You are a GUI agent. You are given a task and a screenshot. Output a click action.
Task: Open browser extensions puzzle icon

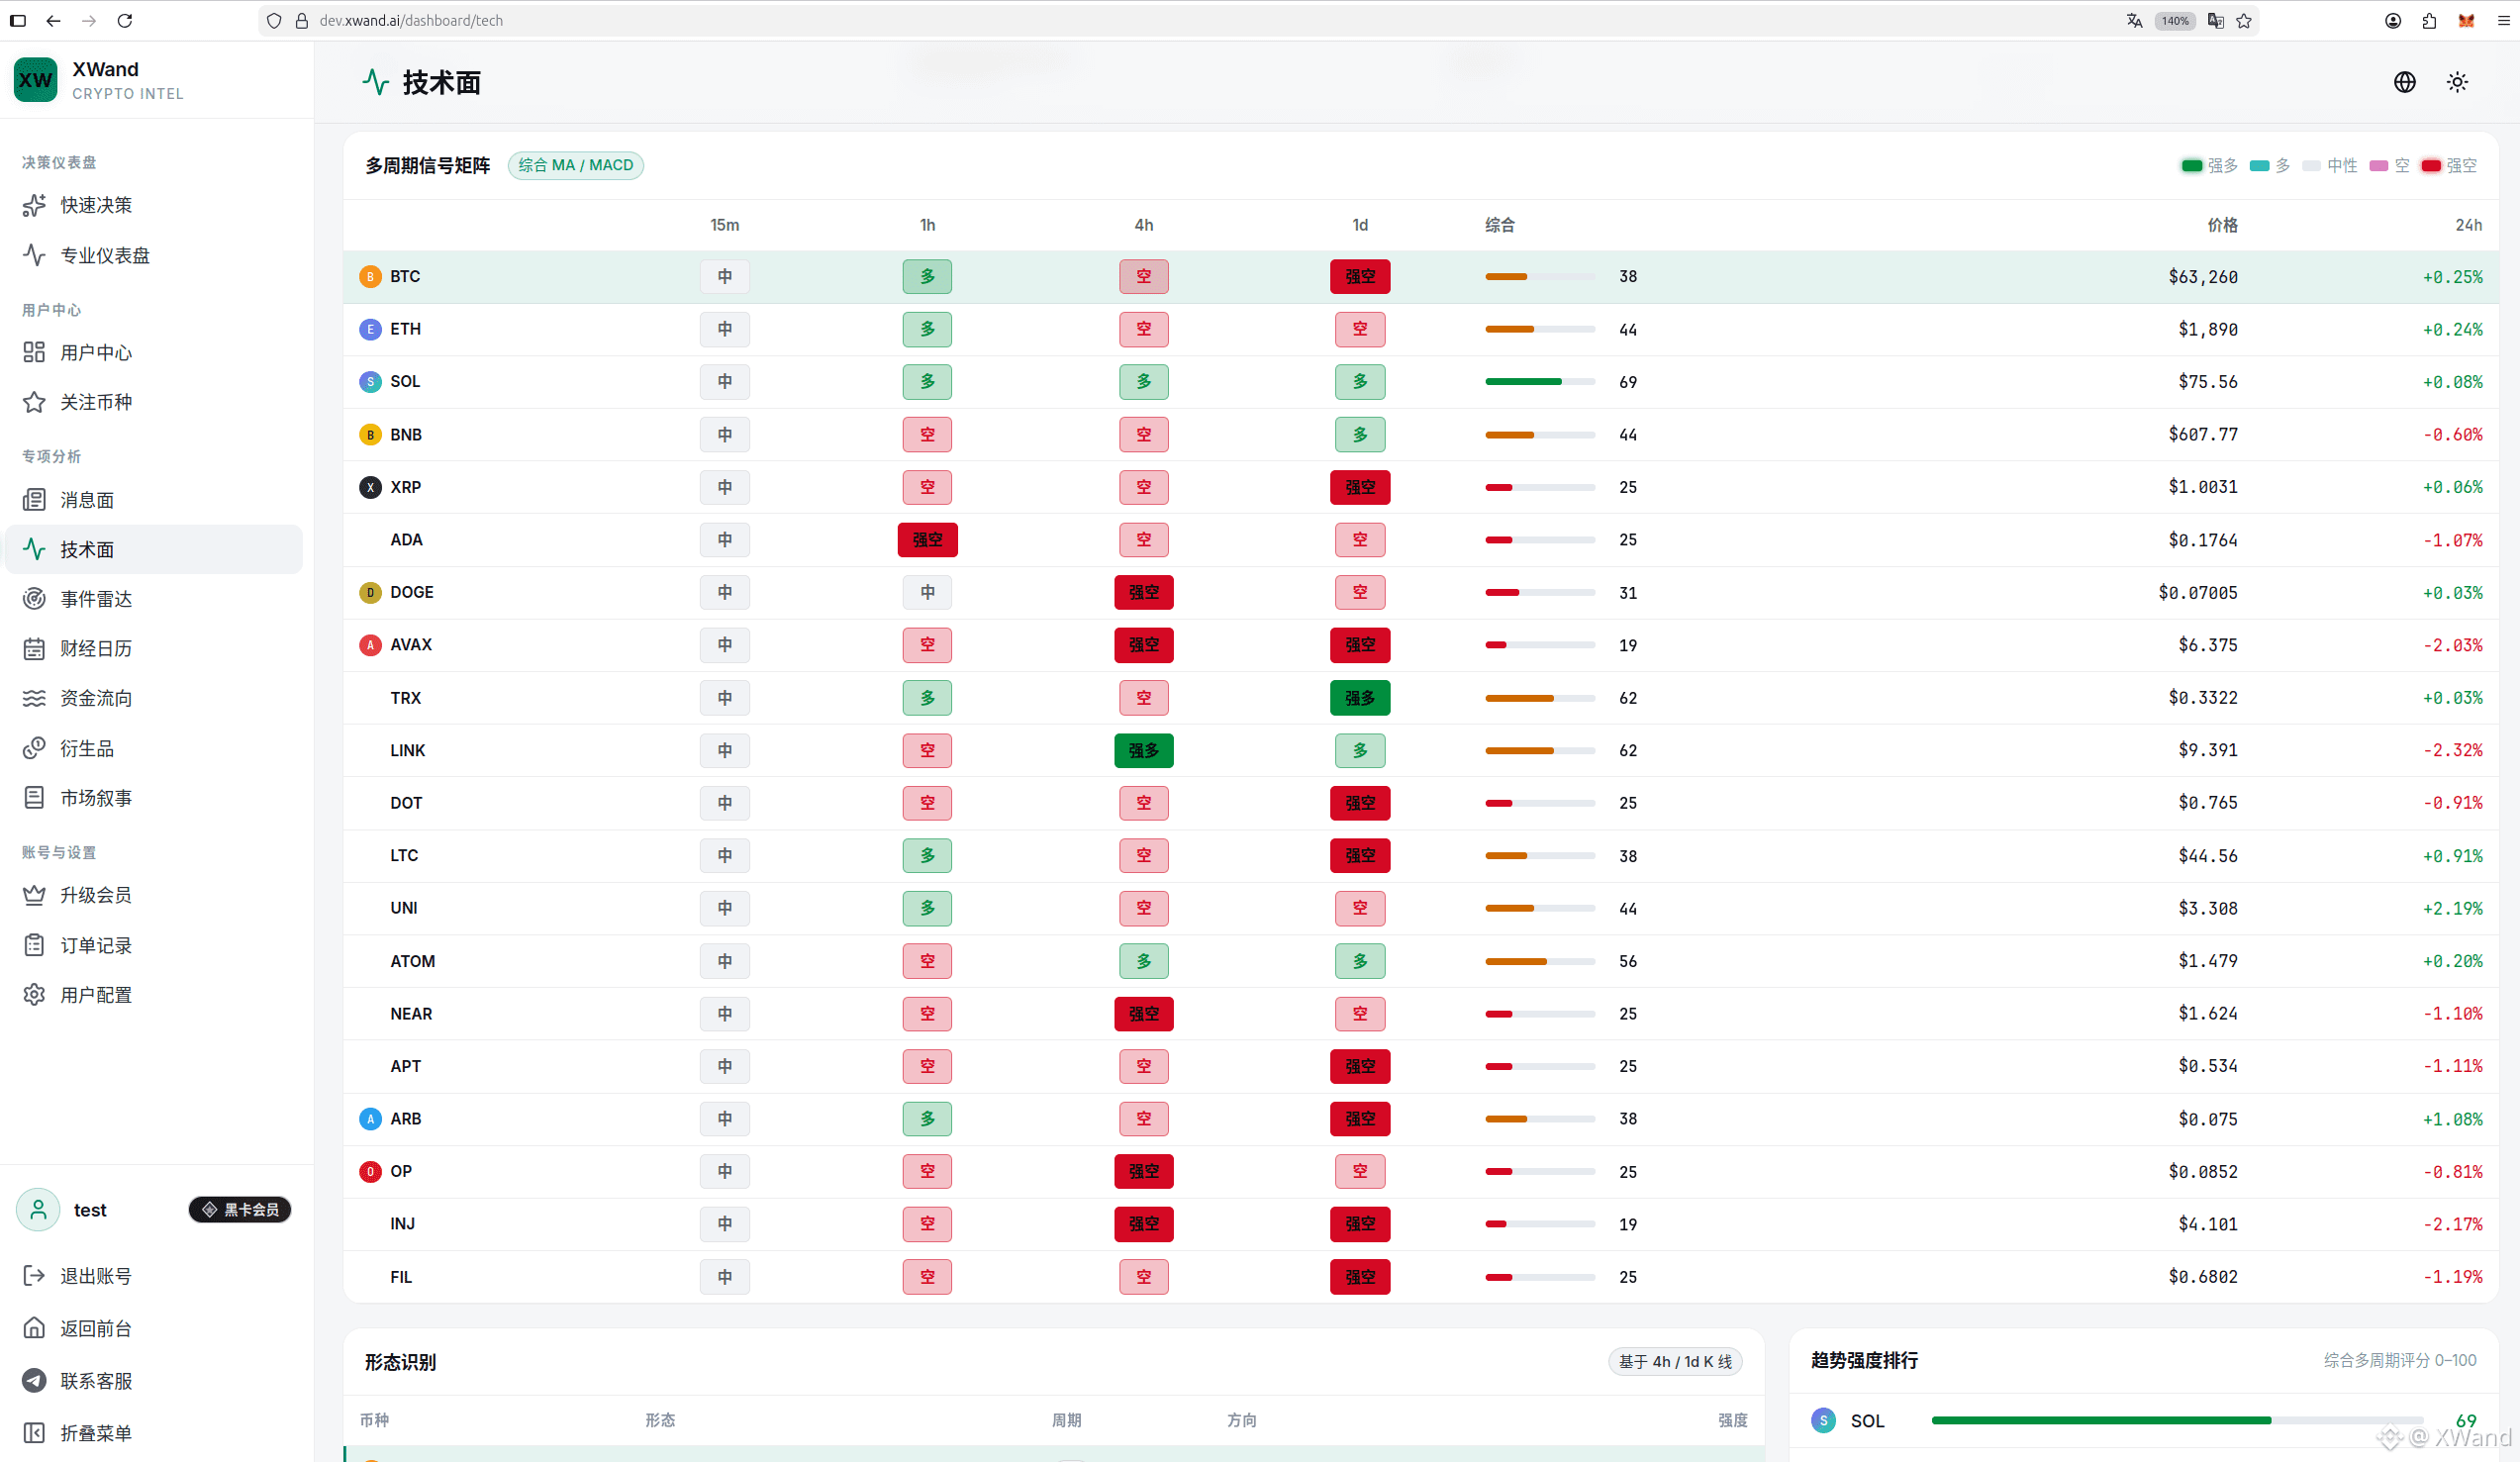[x=2430, y=20]
